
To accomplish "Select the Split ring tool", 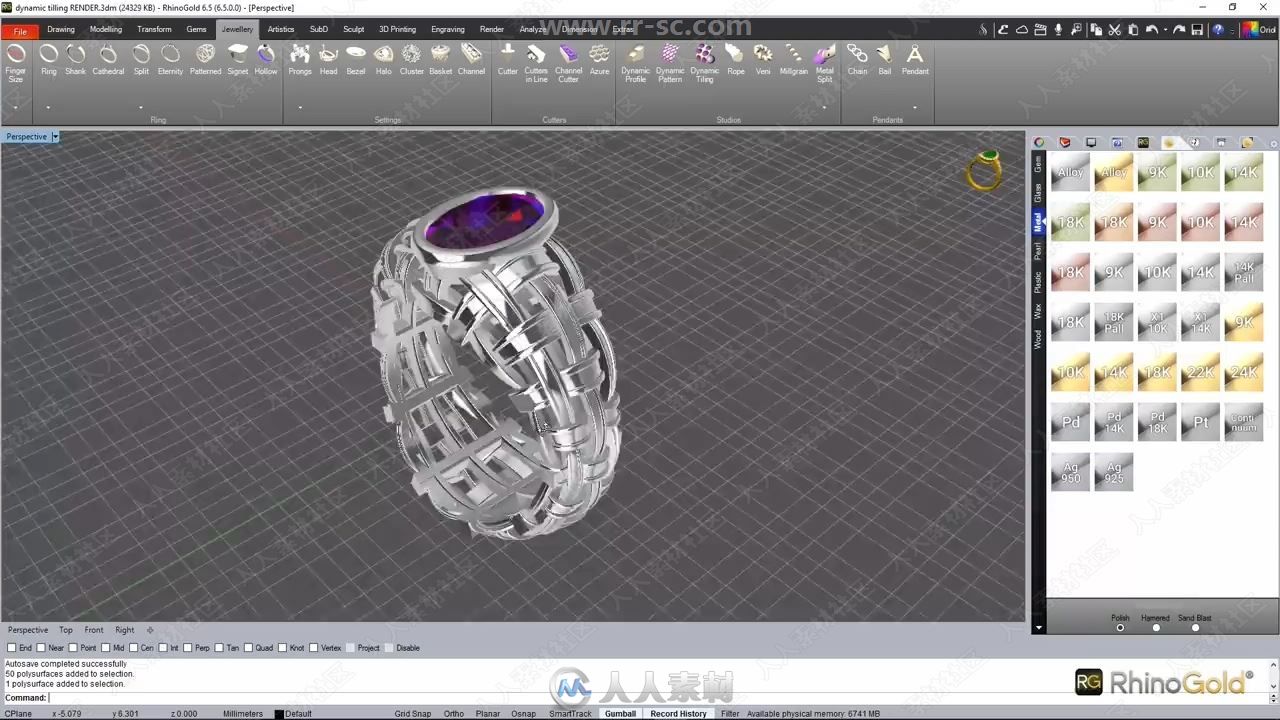I will (x=141, y=60).
